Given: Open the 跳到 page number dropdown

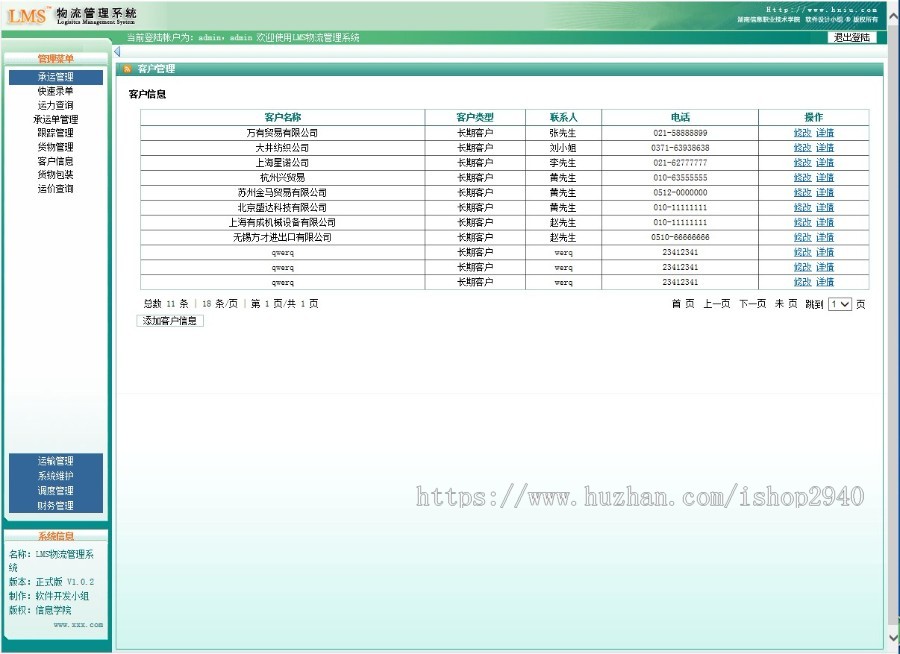Looking at the screenshot, I should point(840,304).
